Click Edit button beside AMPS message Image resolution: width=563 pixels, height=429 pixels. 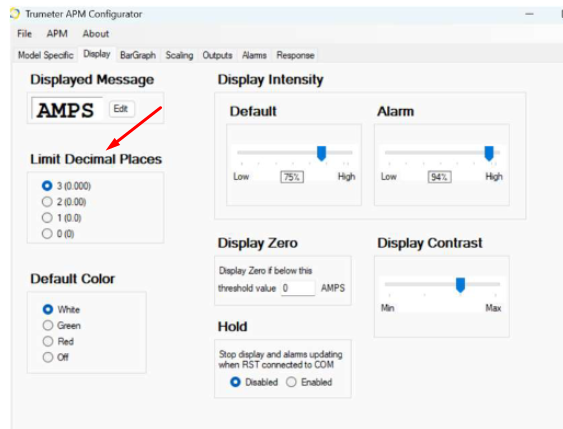pos(122,109)
